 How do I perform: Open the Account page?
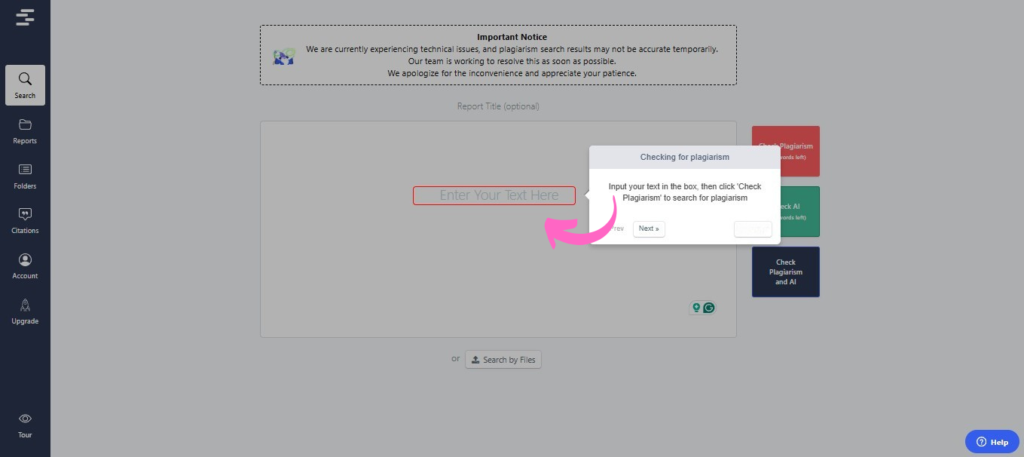(x=25, y=266)
